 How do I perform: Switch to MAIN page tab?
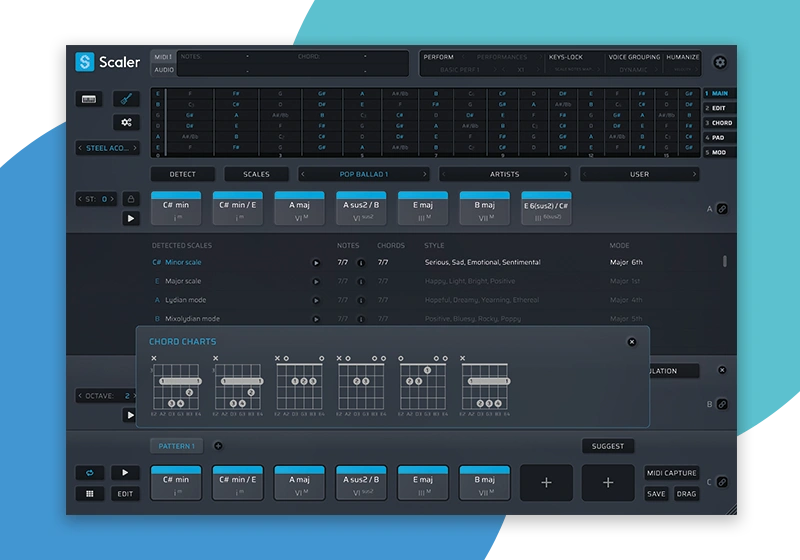click(719, 93)
